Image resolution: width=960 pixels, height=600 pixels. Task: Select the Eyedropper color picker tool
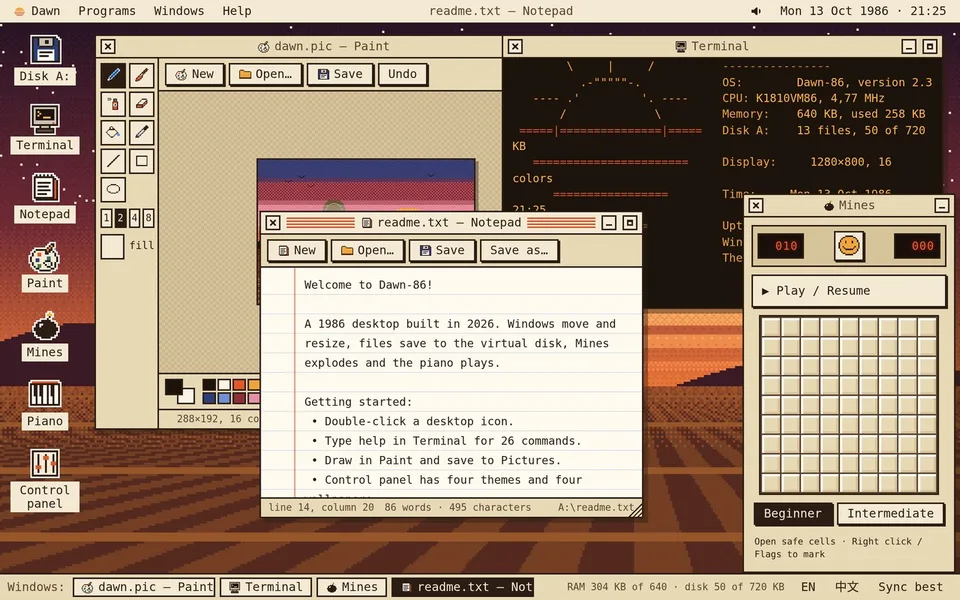(x=141, y=132)
